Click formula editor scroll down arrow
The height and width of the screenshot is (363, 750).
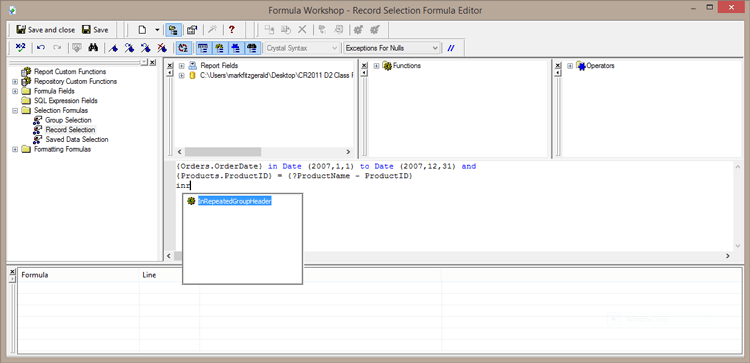click(737, 246)
